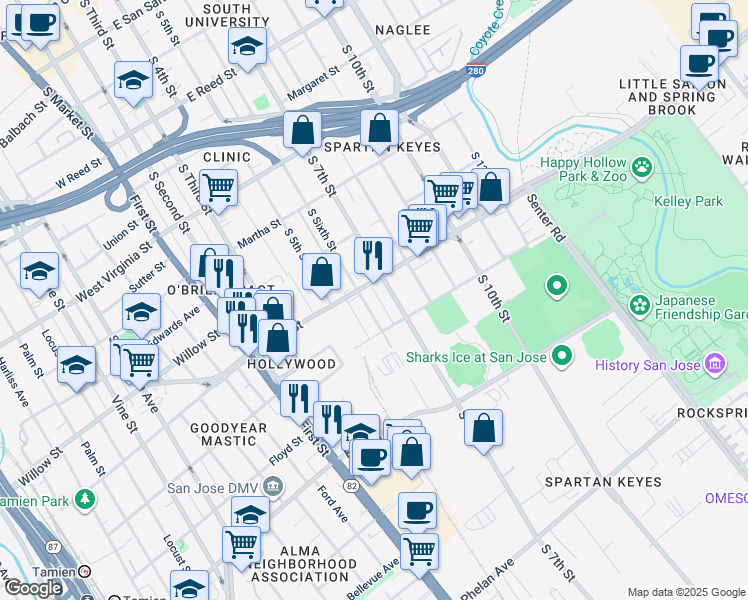Screen dimensions: 748x600
Task: Open the graduation cap marker near E Reed St
Action: 132,80
